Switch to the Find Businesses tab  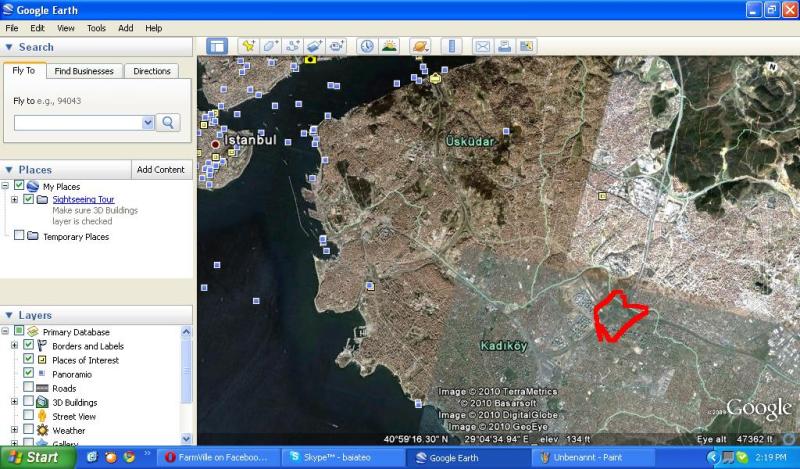[x=84, y=71]
